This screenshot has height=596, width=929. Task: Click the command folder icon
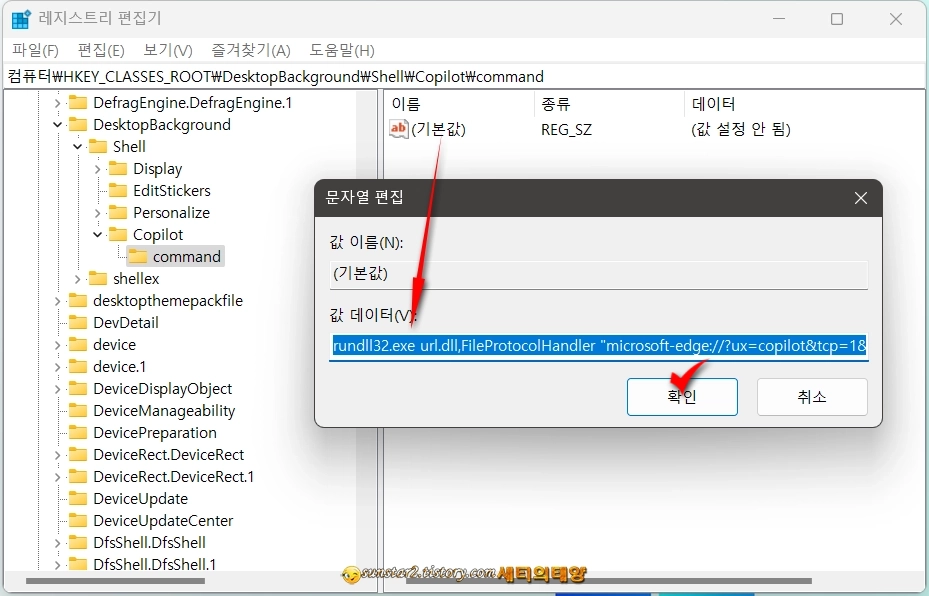pyautogui.click(x=138, y=257)
